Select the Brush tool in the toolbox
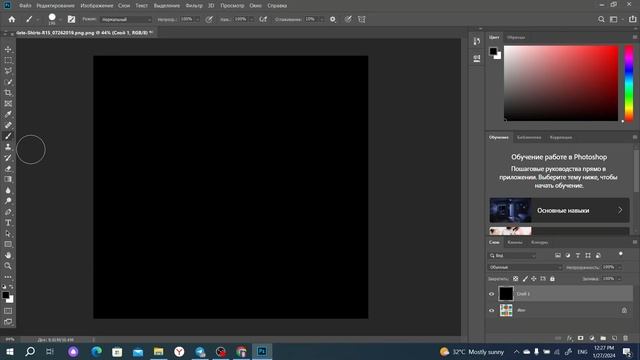The width and height of the screenshot is (640, 360). [8, 136]
